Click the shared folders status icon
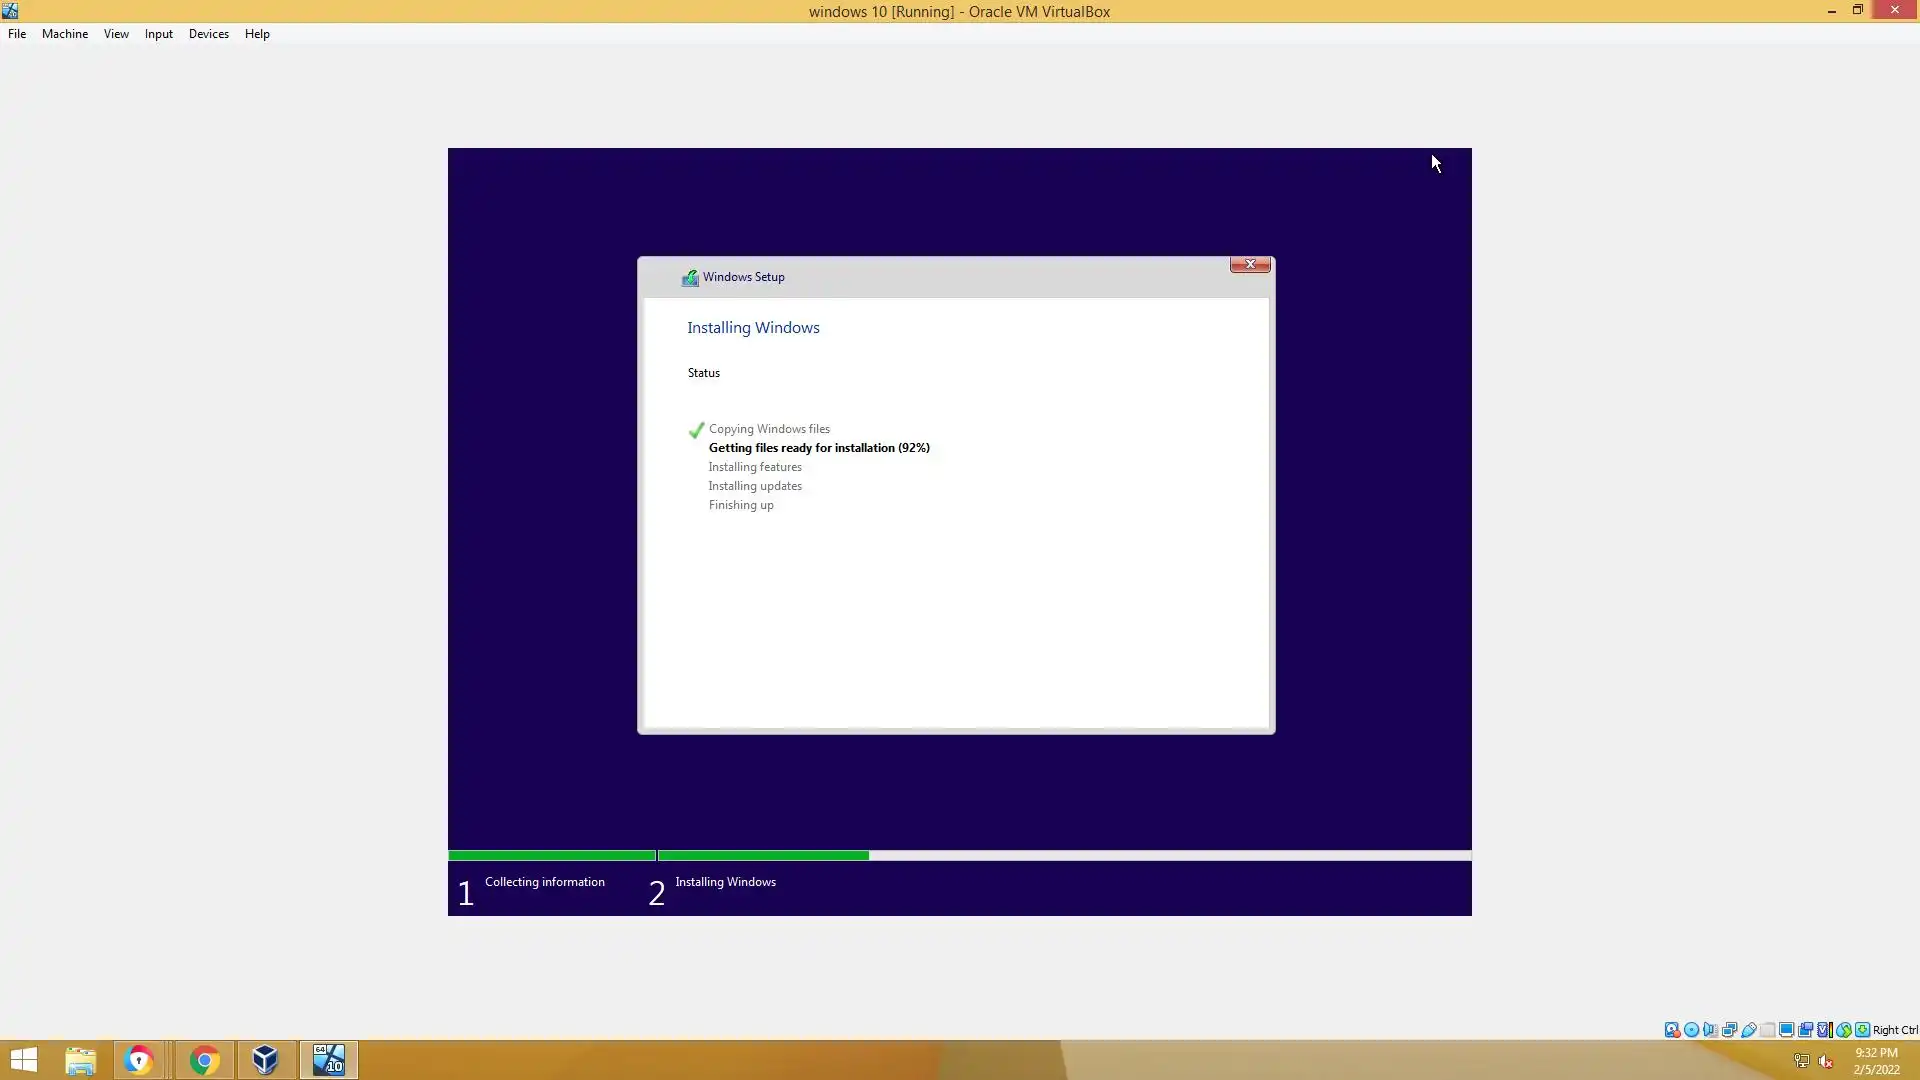 [x=1767, y=1030]
